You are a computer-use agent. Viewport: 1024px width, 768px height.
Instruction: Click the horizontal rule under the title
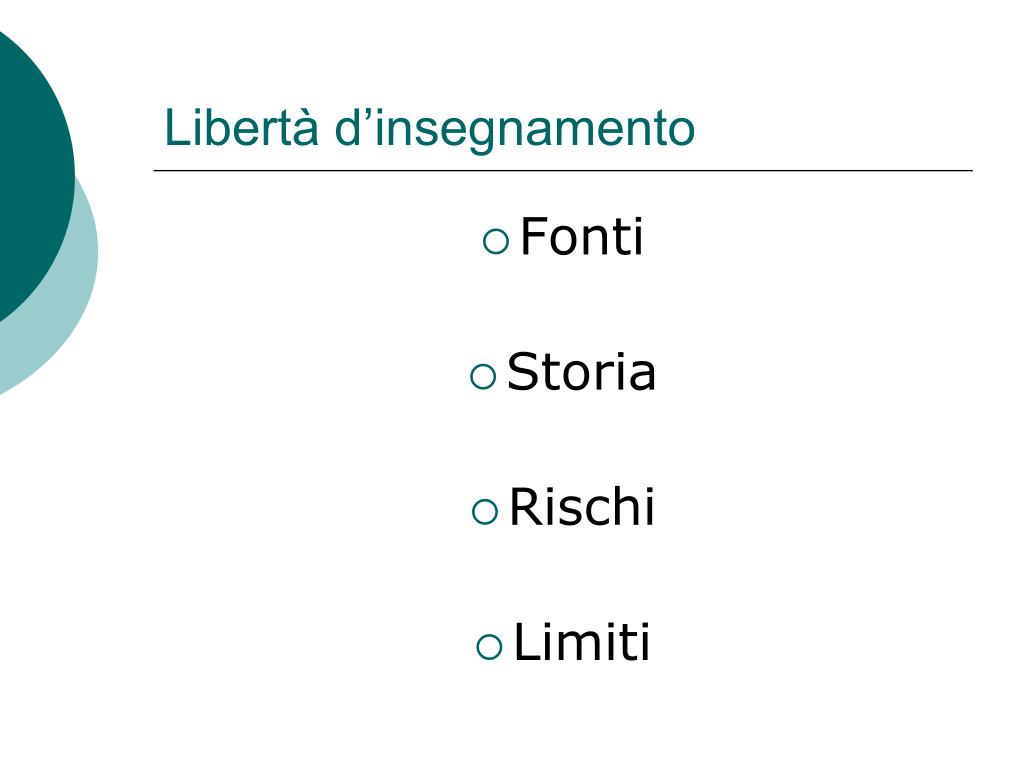click(x=563, y=170)
